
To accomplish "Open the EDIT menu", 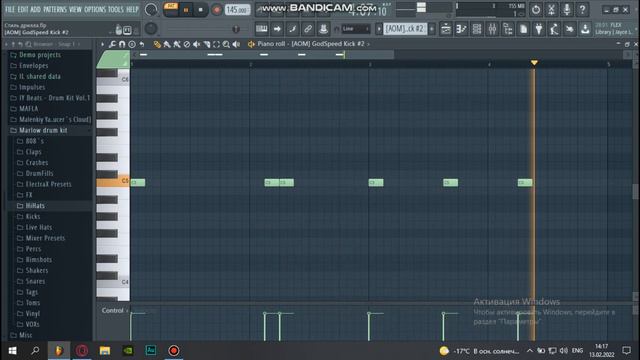I will pyautogui.click(x=23, y=9).
